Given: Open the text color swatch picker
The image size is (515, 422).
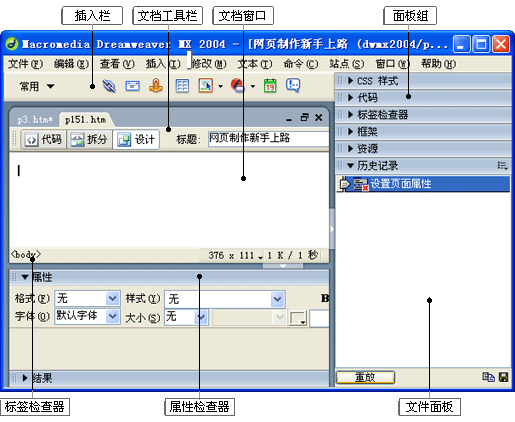Looking at the screenshot, I should pyautogui.click(x=298, y=318).
